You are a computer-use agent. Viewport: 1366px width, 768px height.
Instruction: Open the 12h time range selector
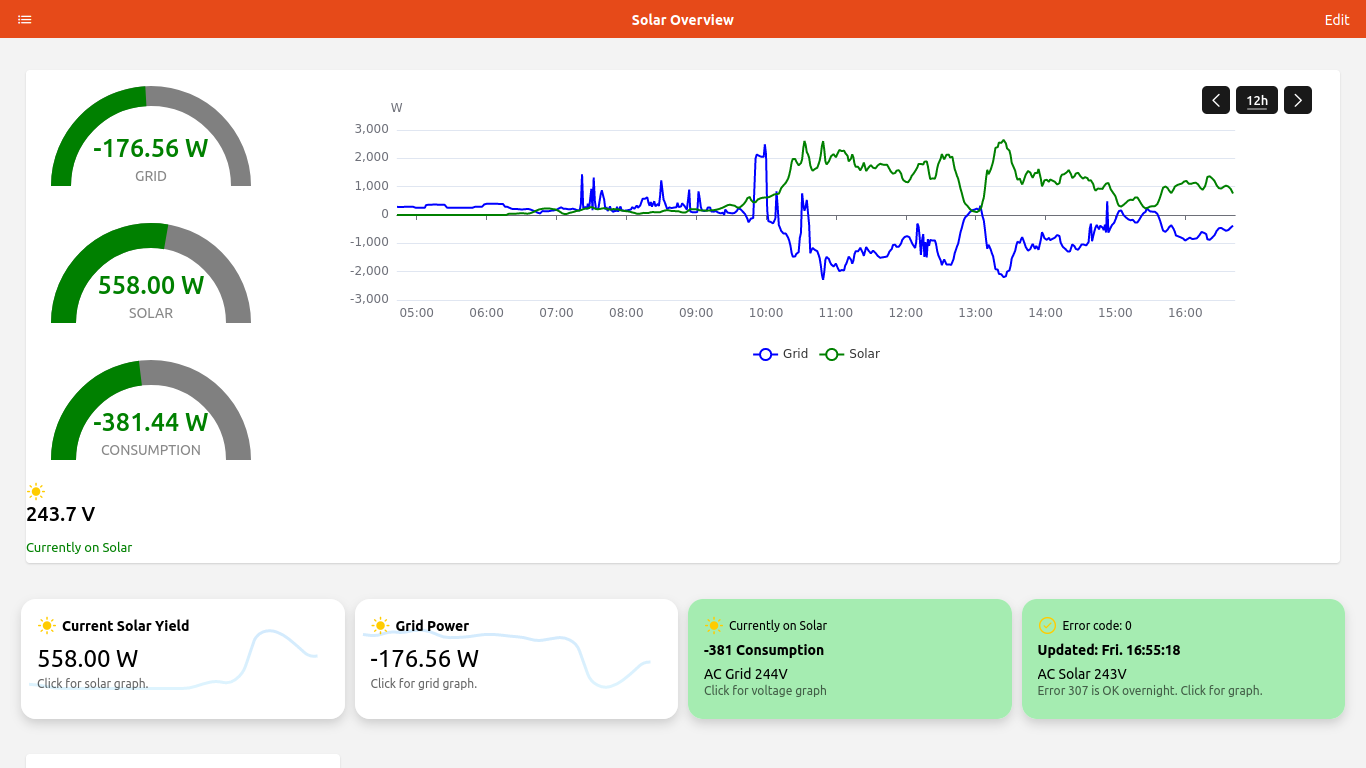click(x=1256, y=100)
